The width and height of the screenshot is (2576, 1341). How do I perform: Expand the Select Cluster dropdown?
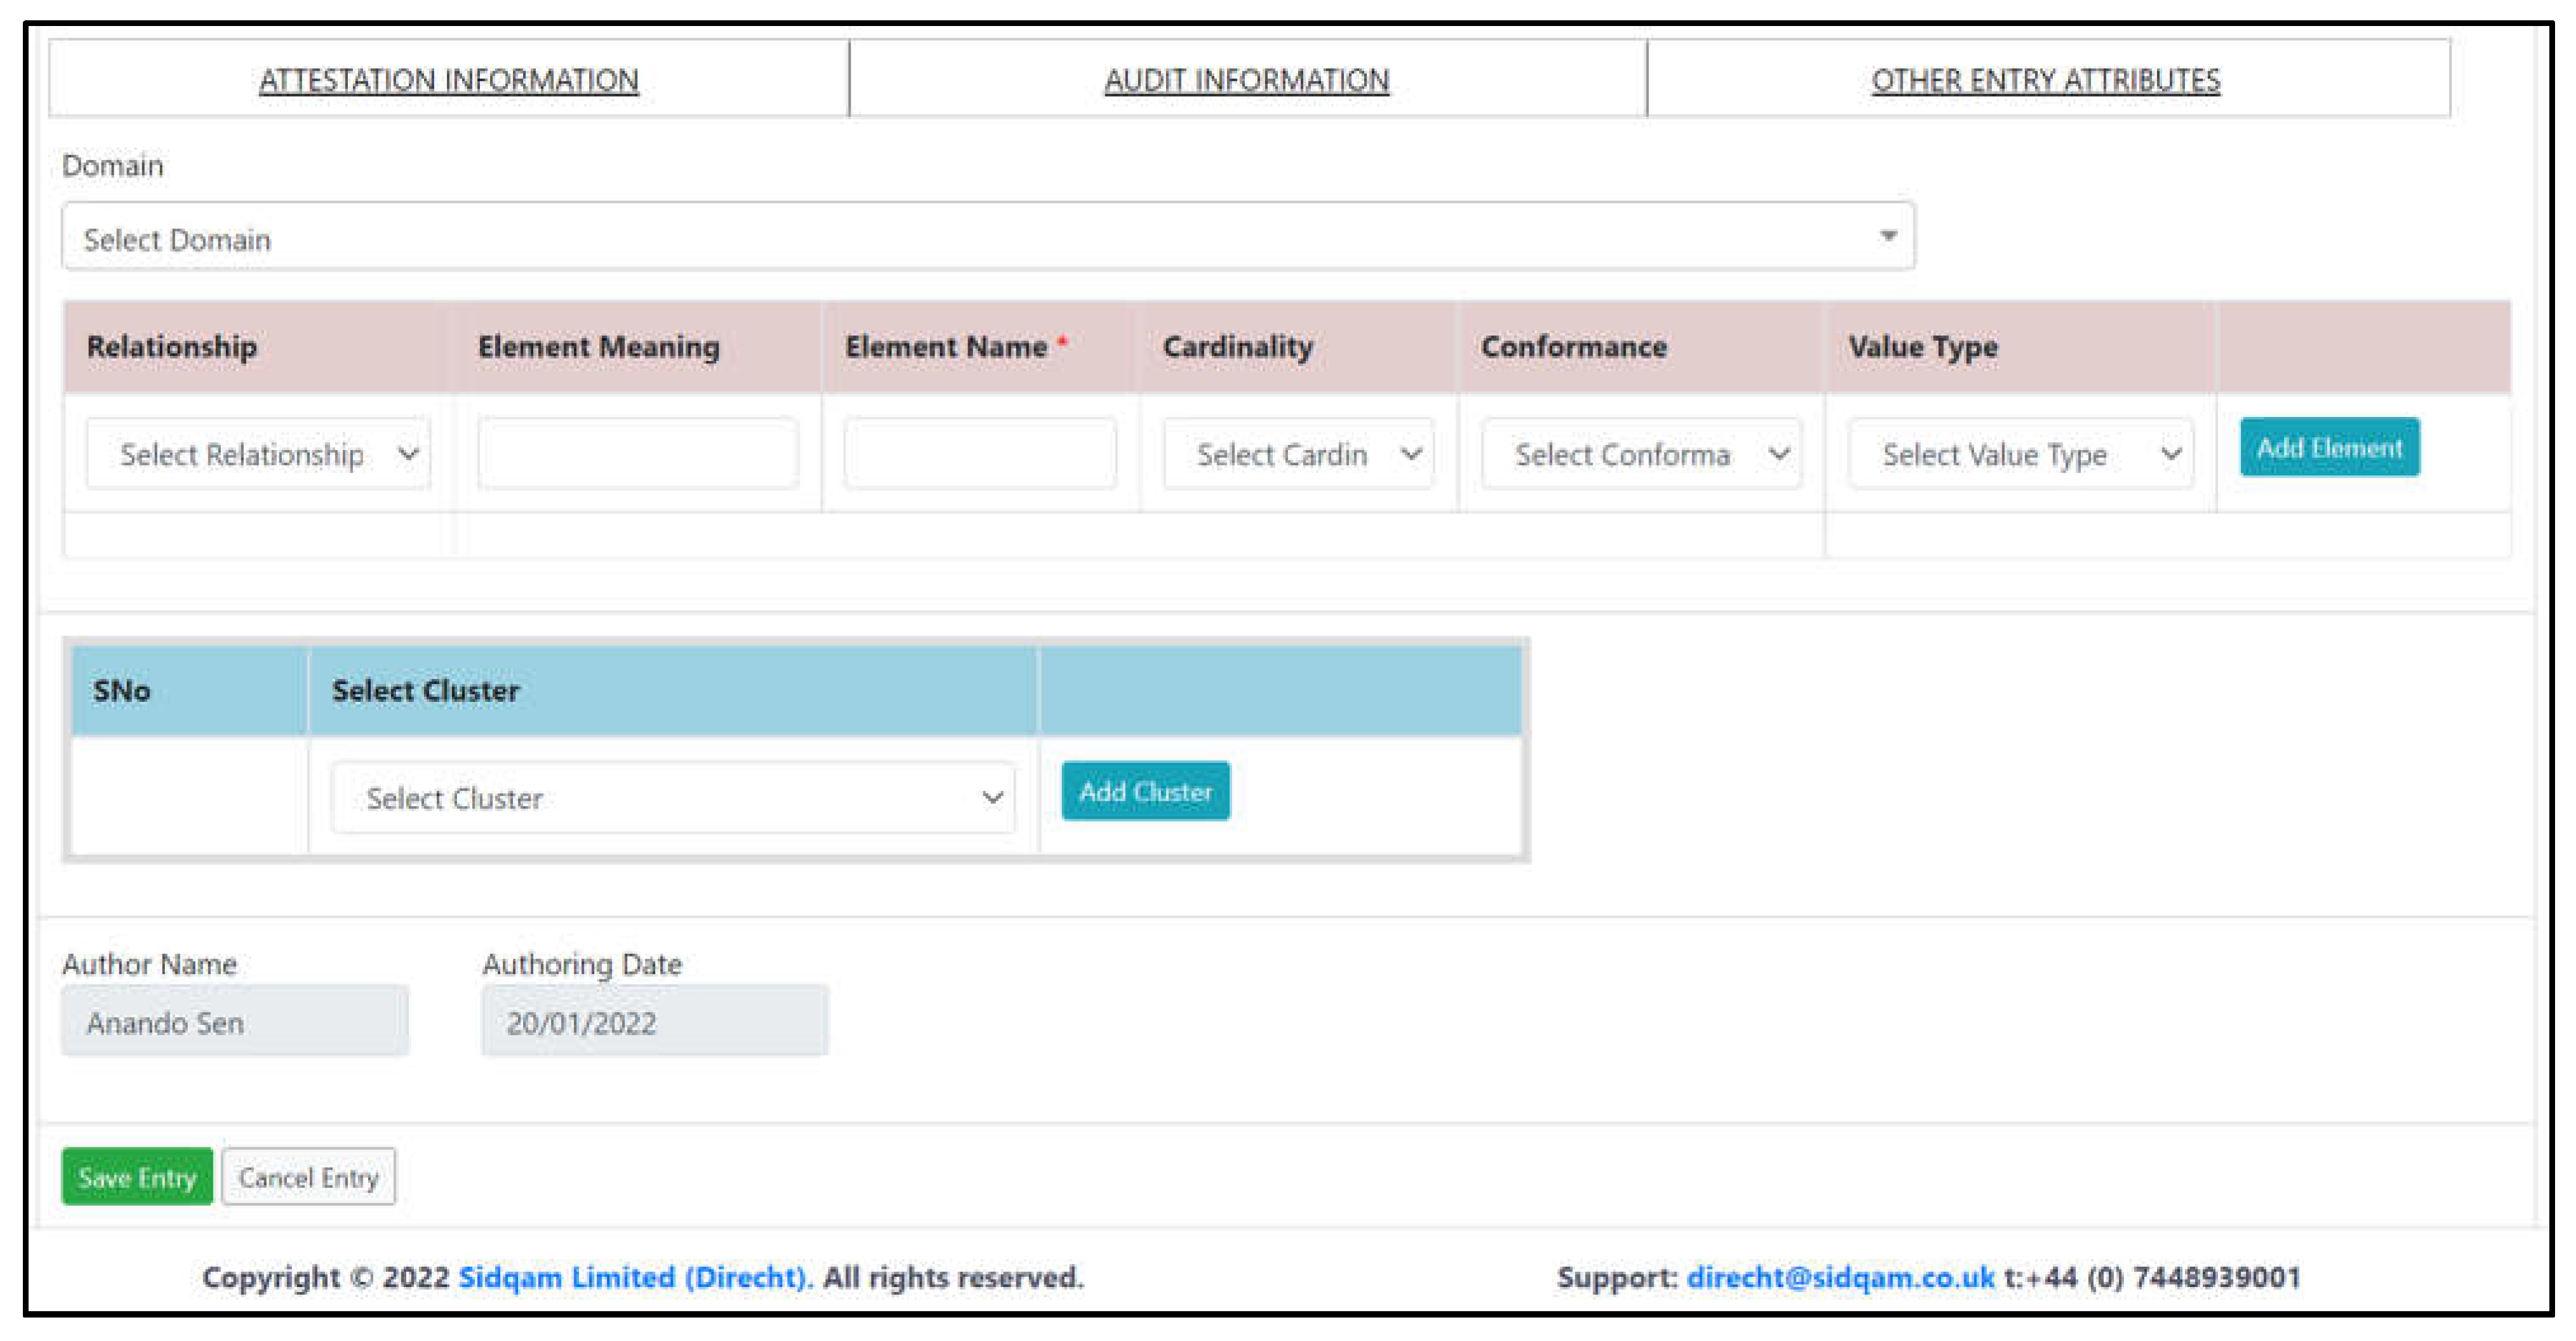[x=673, y=798]
